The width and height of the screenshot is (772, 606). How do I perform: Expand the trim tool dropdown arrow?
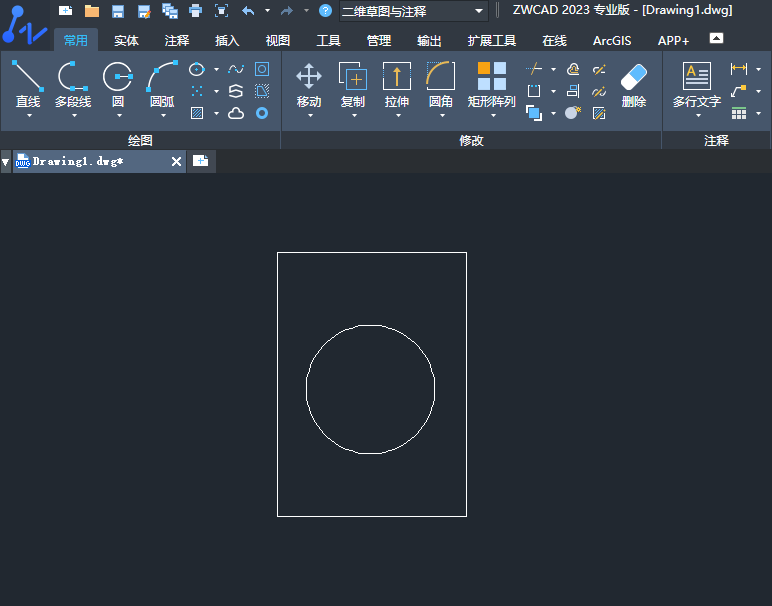[553, 69]
